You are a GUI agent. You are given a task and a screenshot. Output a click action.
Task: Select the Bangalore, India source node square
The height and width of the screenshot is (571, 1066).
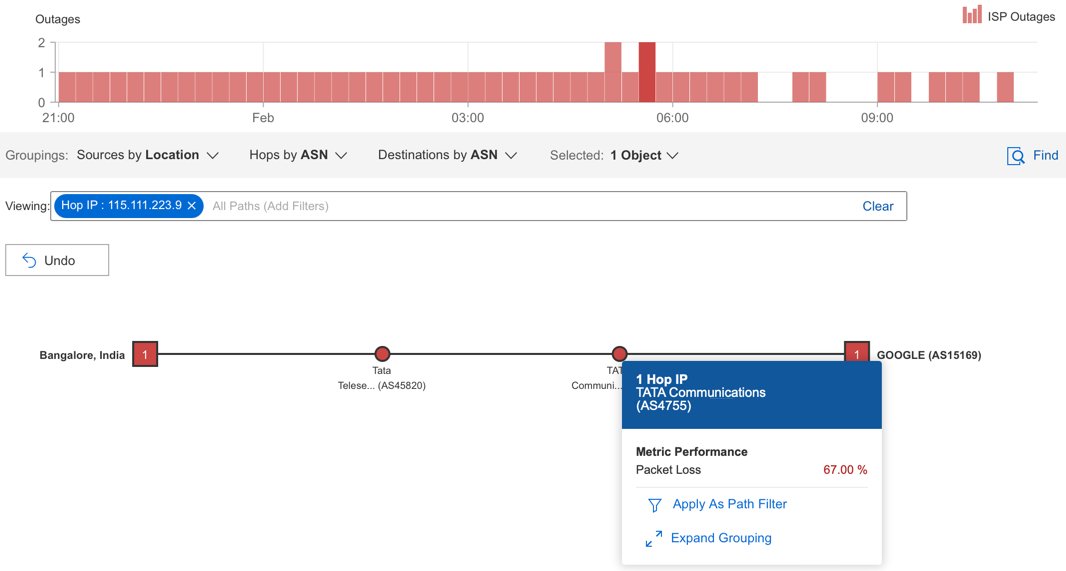coord(145,354)
